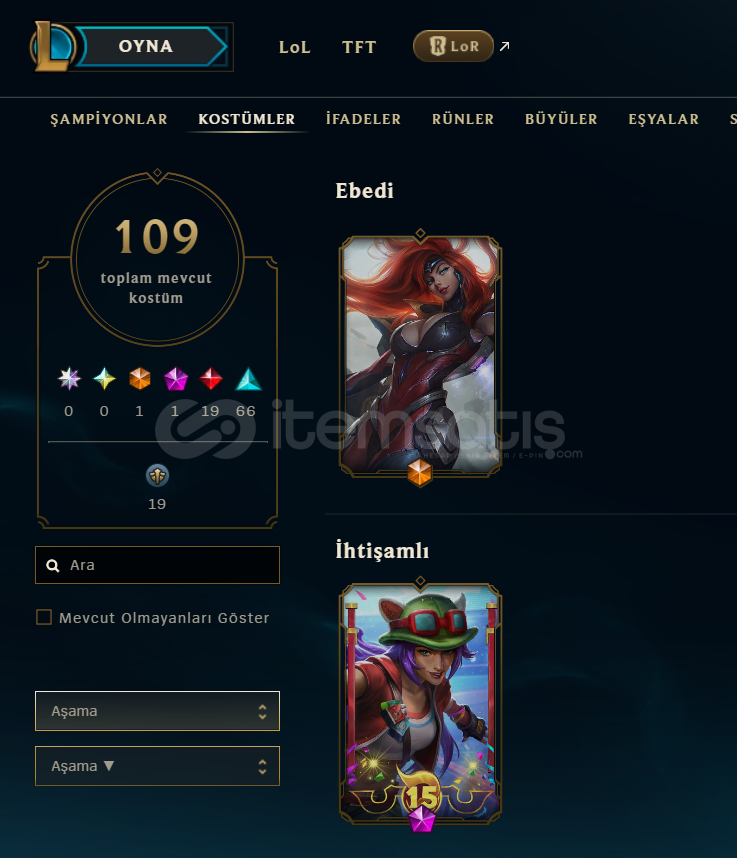
Task: Switch to the RÜNLER tab
Action: coord(463,119)
